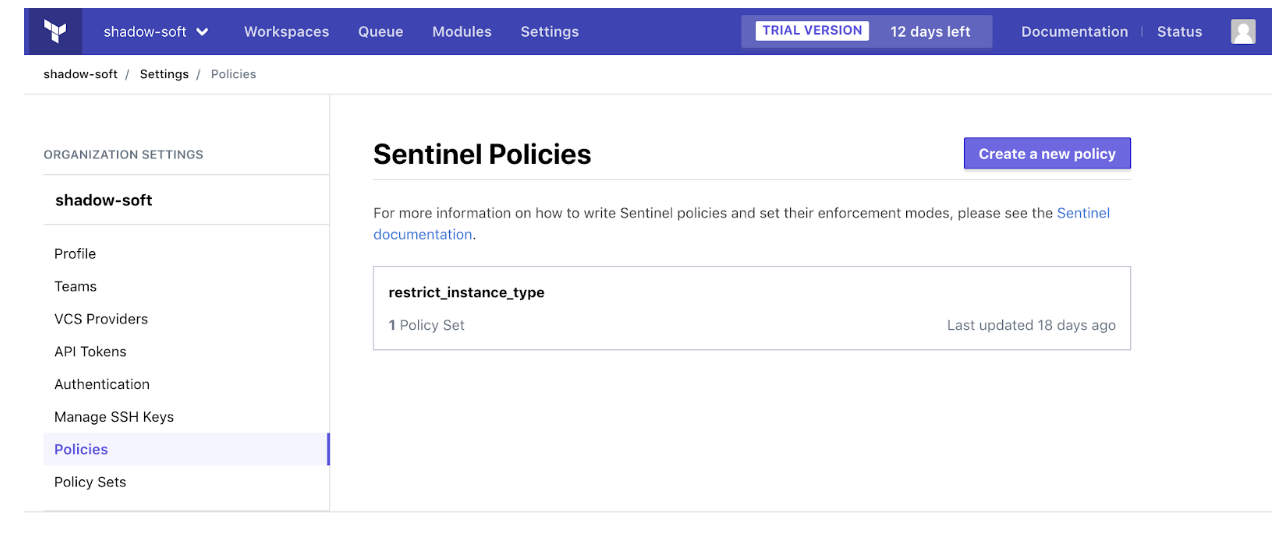Follow the Sentinel documentation link
Viewport: 1286px width, 546px height.
point(1083,213)
